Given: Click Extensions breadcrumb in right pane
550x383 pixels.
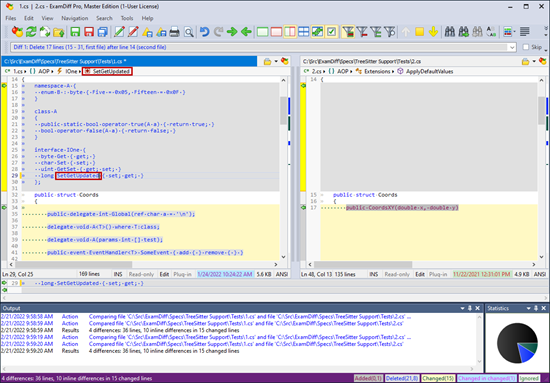Looking at the screenshot, I should [377, 71].
